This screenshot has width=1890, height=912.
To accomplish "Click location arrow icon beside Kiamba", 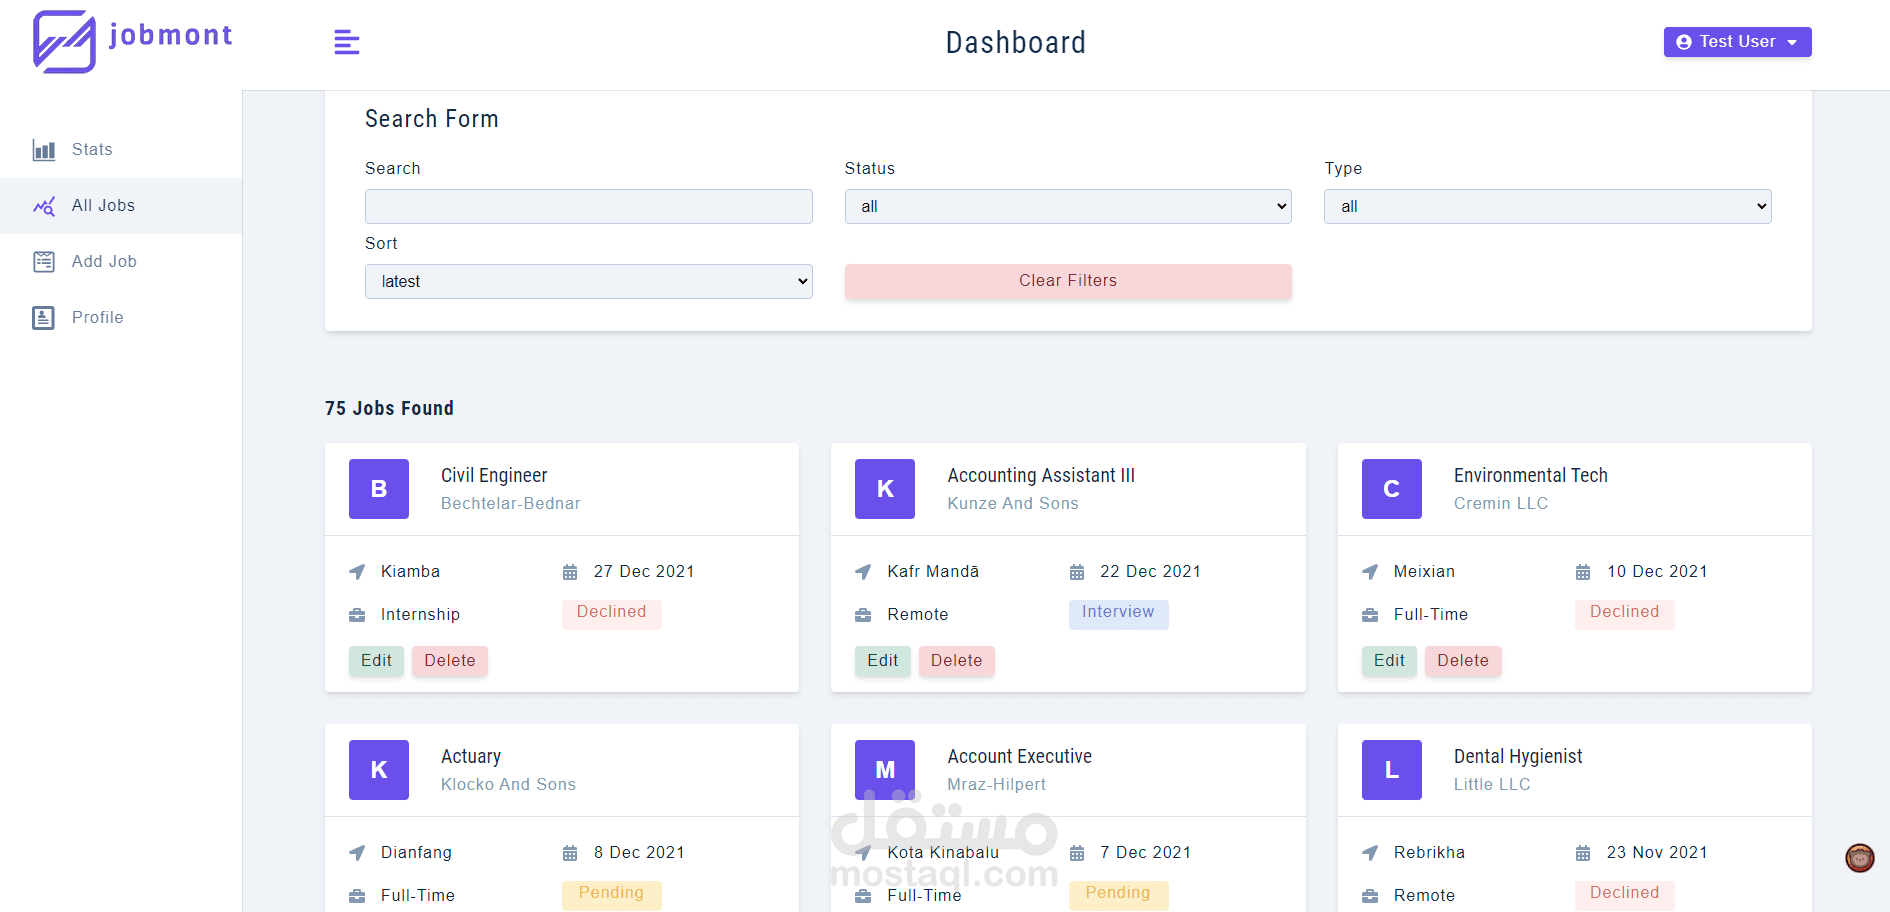I will [x=357, y=572].
